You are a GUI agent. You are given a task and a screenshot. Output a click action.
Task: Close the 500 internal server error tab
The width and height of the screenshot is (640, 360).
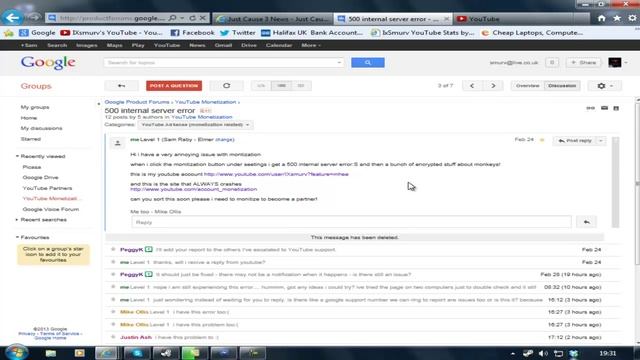coord(447,19)
